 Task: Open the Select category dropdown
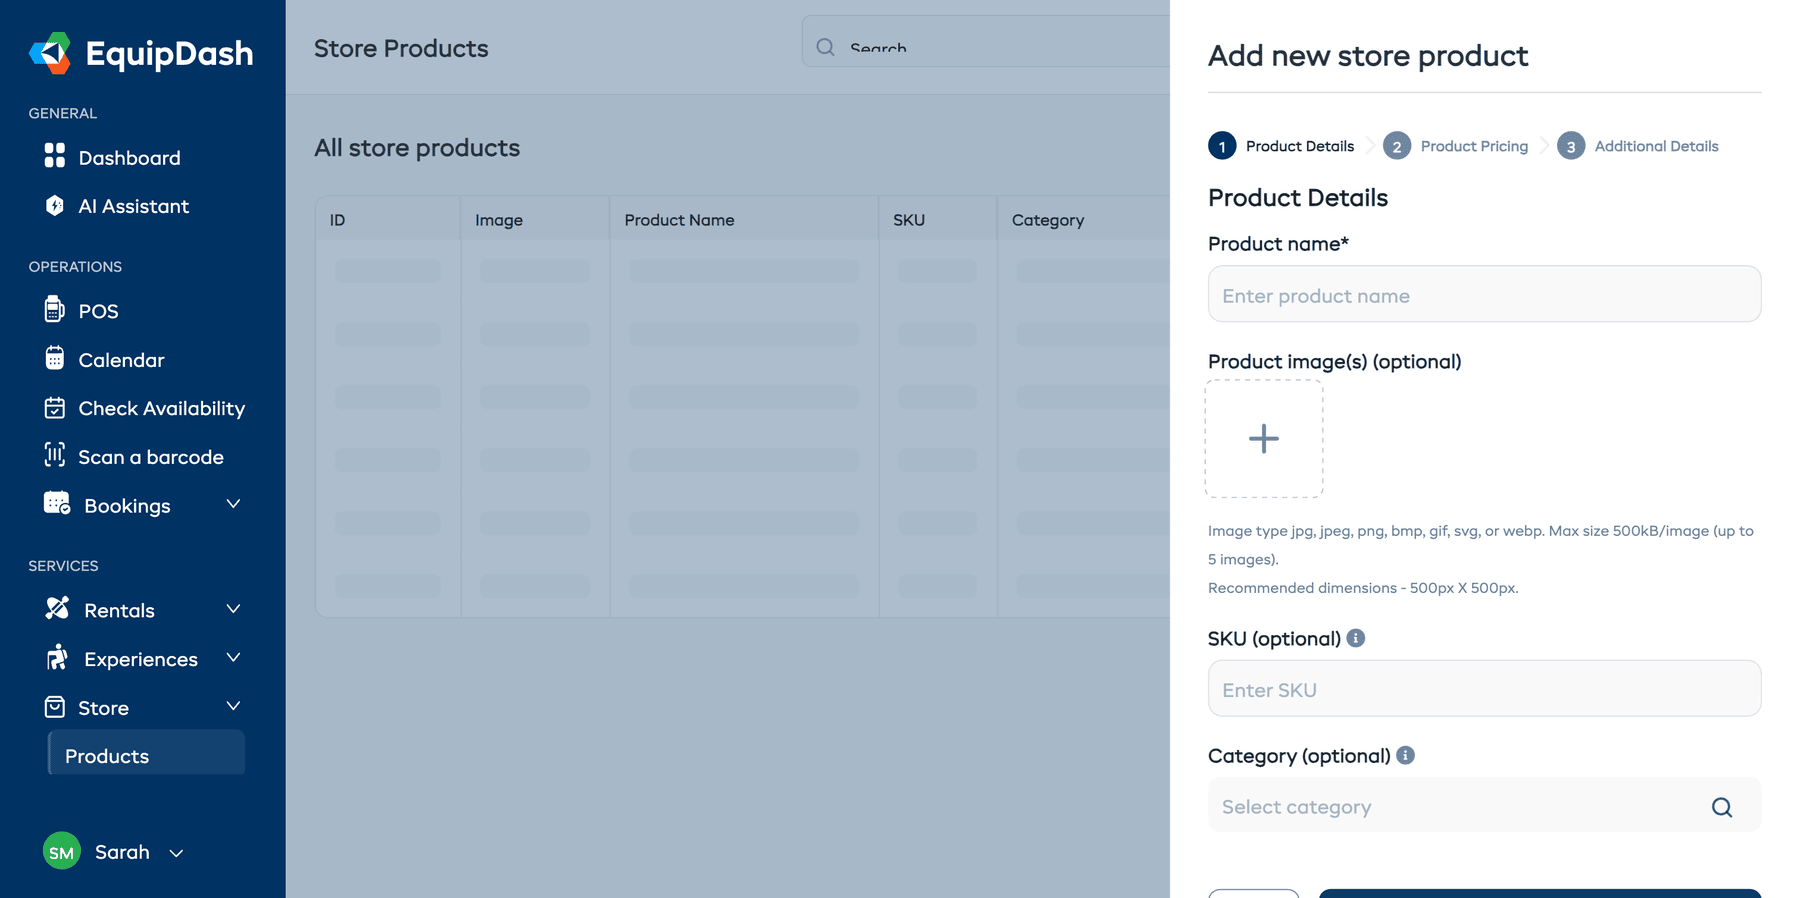tap(1484, 805)
